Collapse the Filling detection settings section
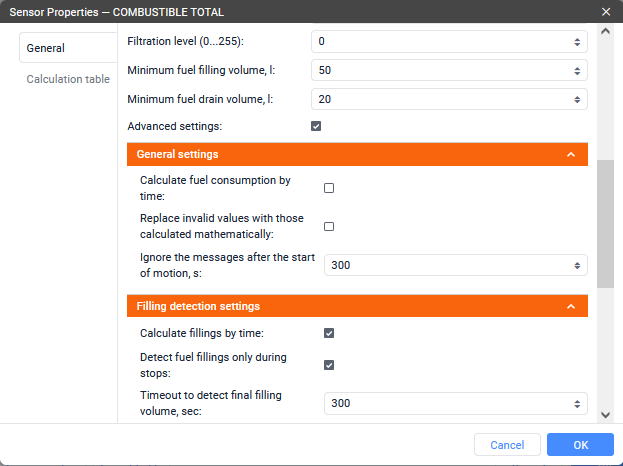623x466 pixels. click(570, 306)
